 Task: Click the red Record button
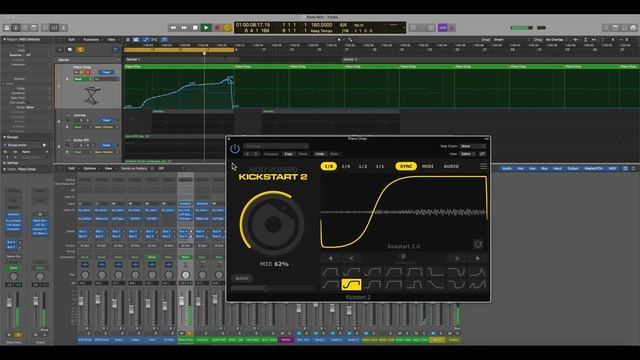tap(217, 28)
